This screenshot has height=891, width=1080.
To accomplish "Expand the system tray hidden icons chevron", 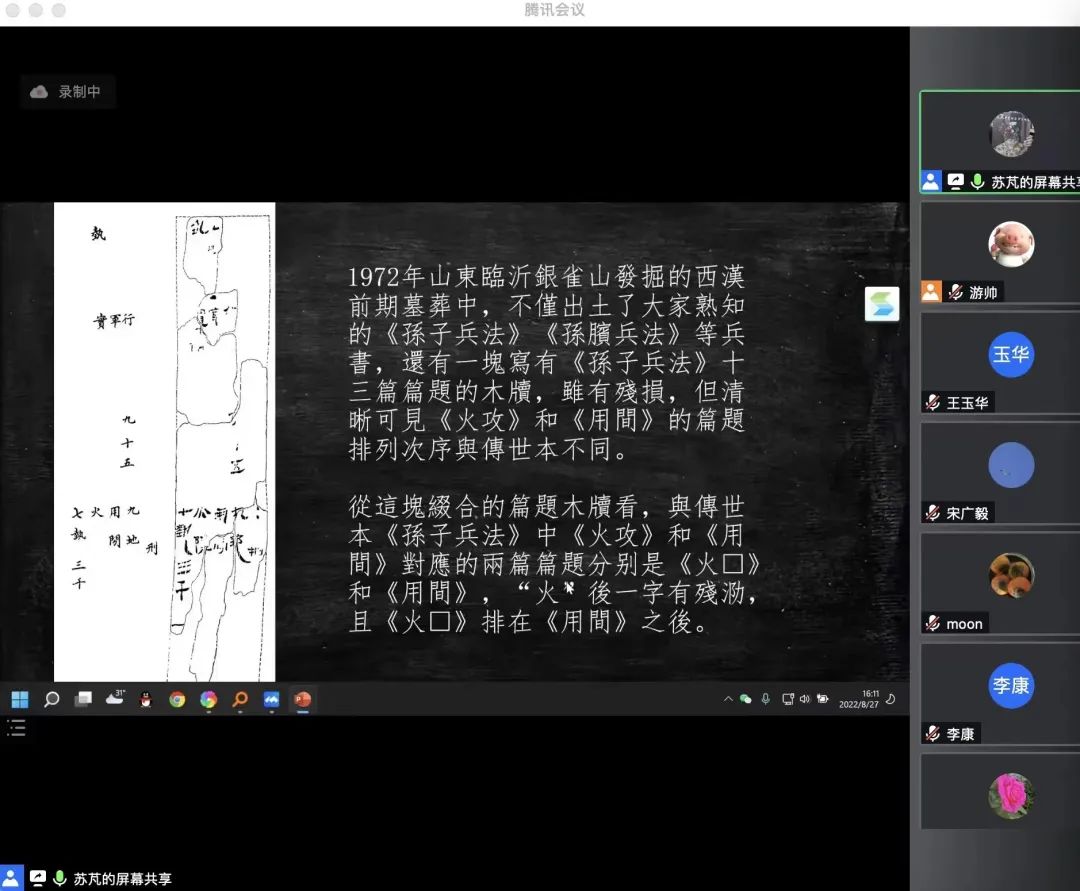I will point(728,699).
